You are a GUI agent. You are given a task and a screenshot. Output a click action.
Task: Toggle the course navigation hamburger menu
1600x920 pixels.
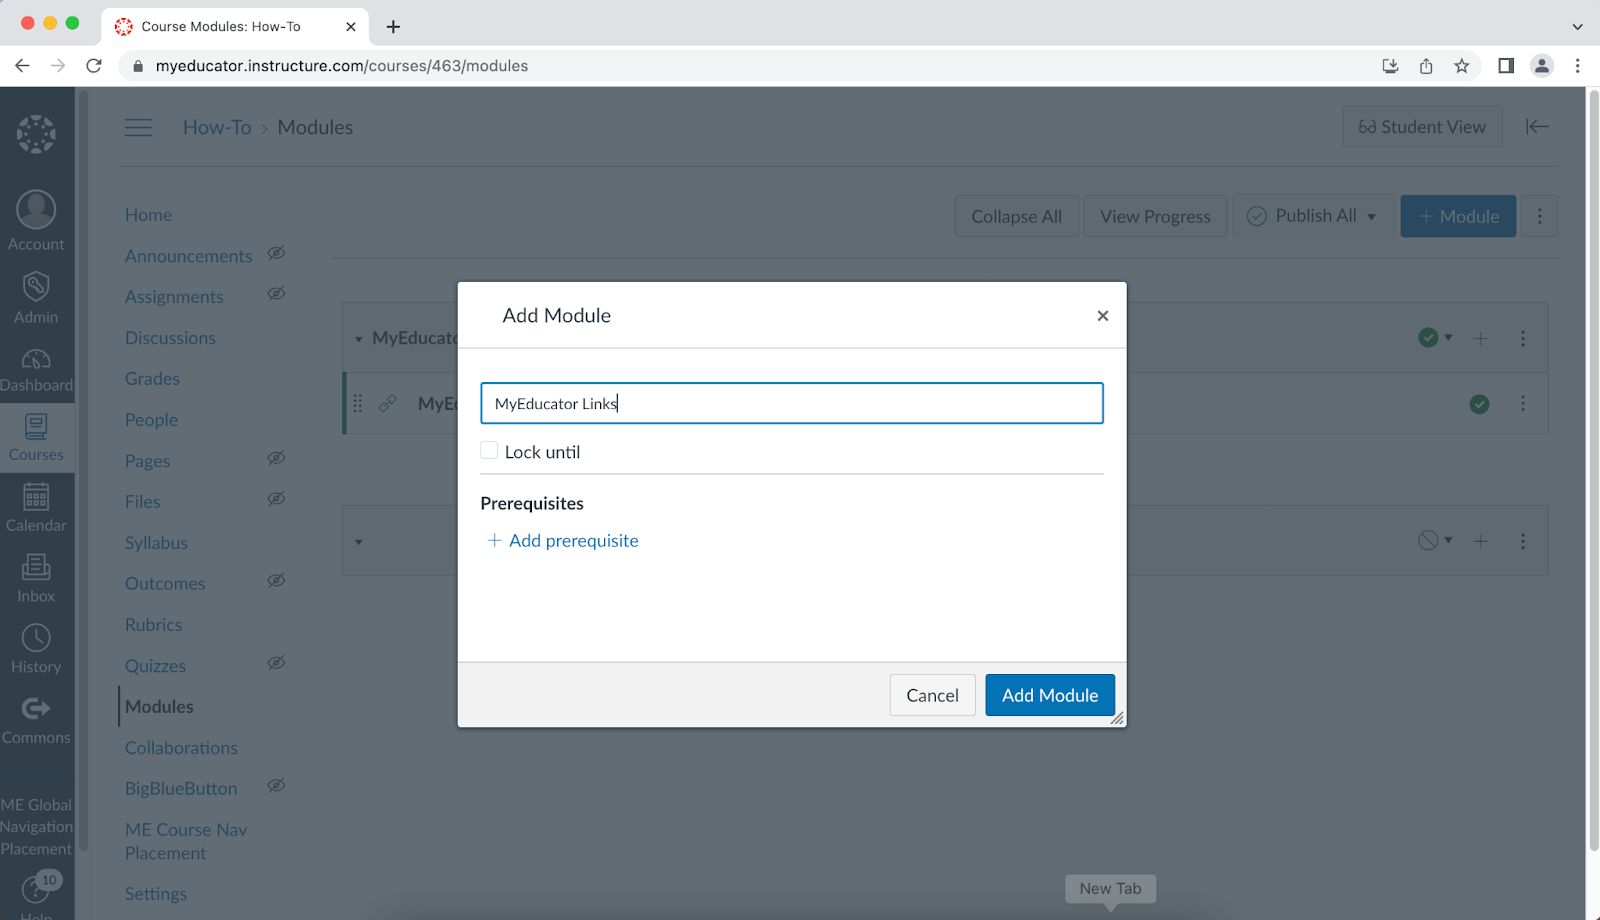(x=138, y=127)
